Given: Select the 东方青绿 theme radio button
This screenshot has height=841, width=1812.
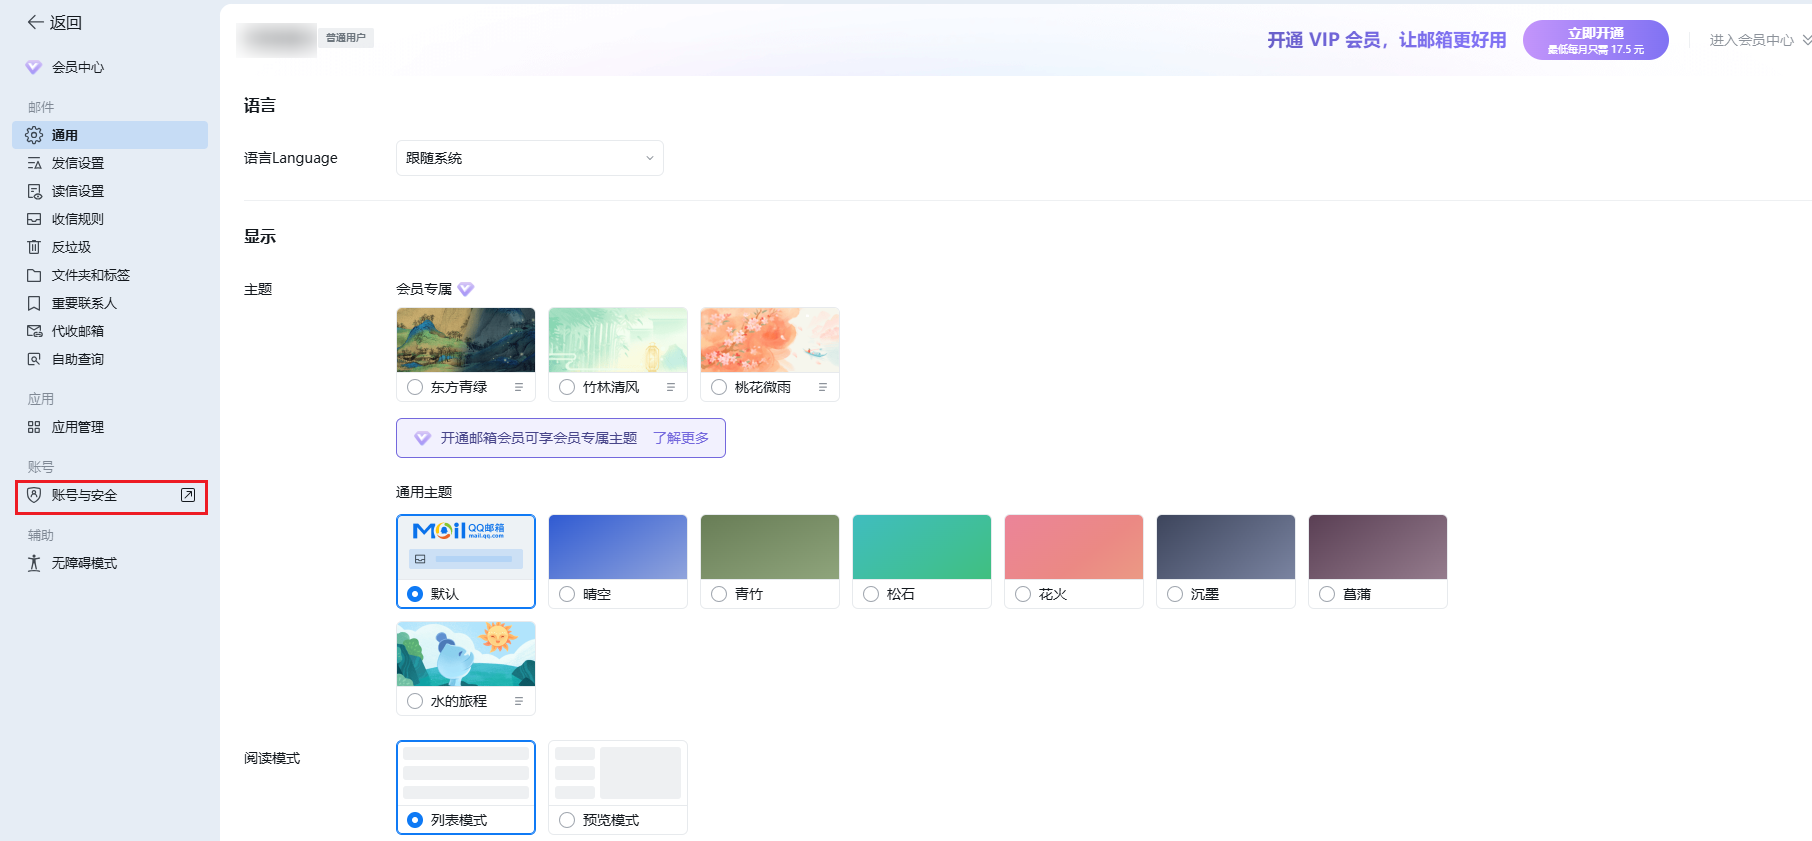Looking at the screenshot, I should pos(415,387).
